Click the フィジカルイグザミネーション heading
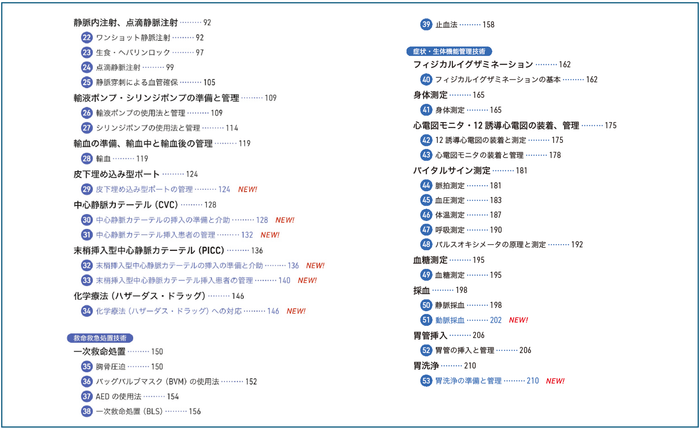700x429 pixels. pyautogui.click(x=478, y=64)
